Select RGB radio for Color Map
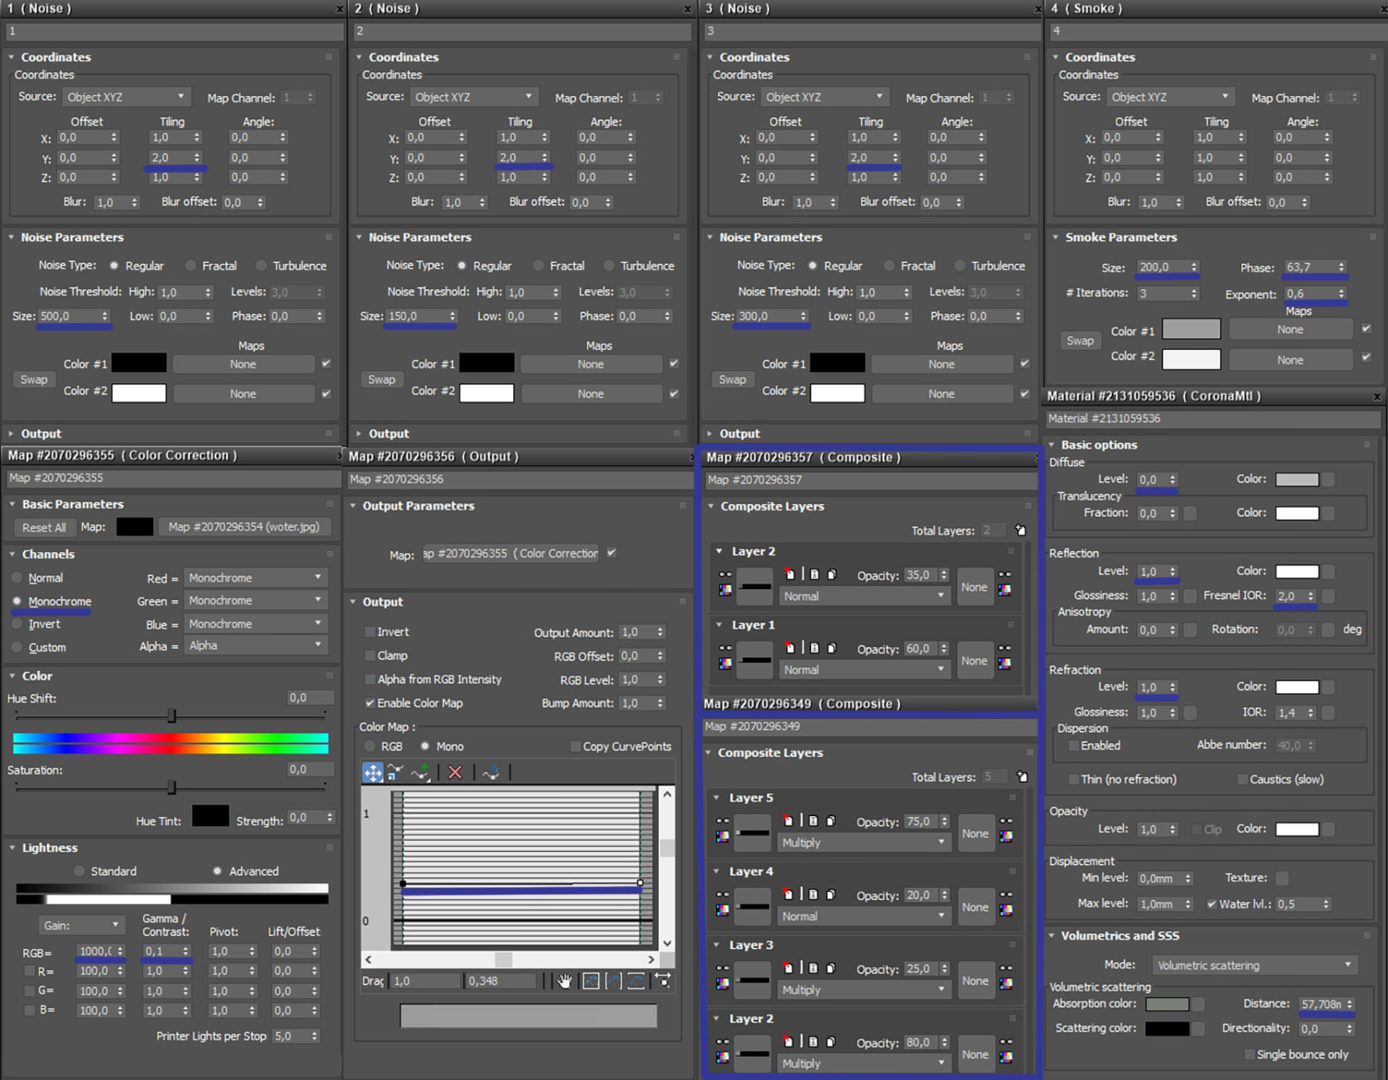 (384, 746)
